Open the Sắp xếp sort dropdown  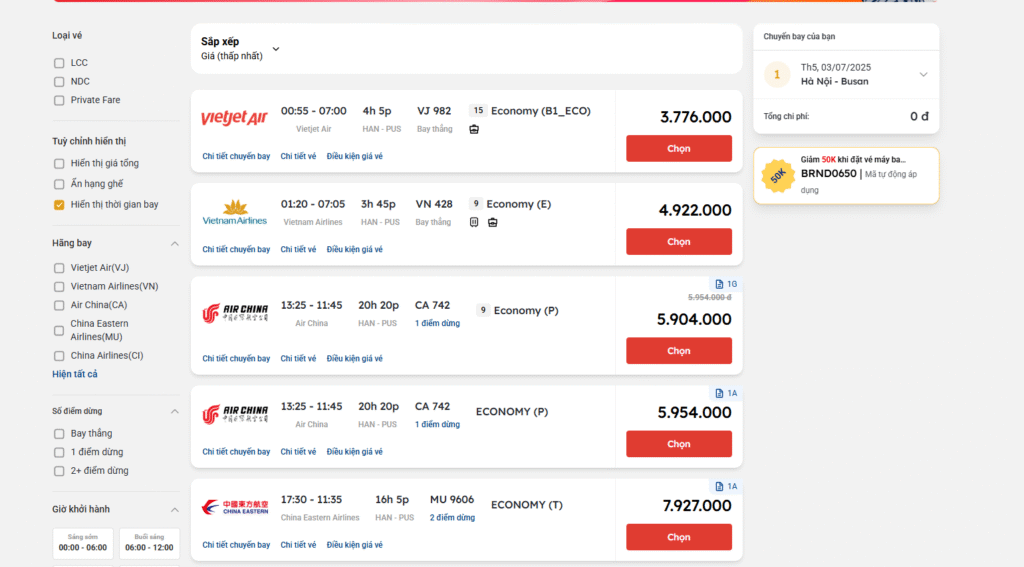click(276, 49)
